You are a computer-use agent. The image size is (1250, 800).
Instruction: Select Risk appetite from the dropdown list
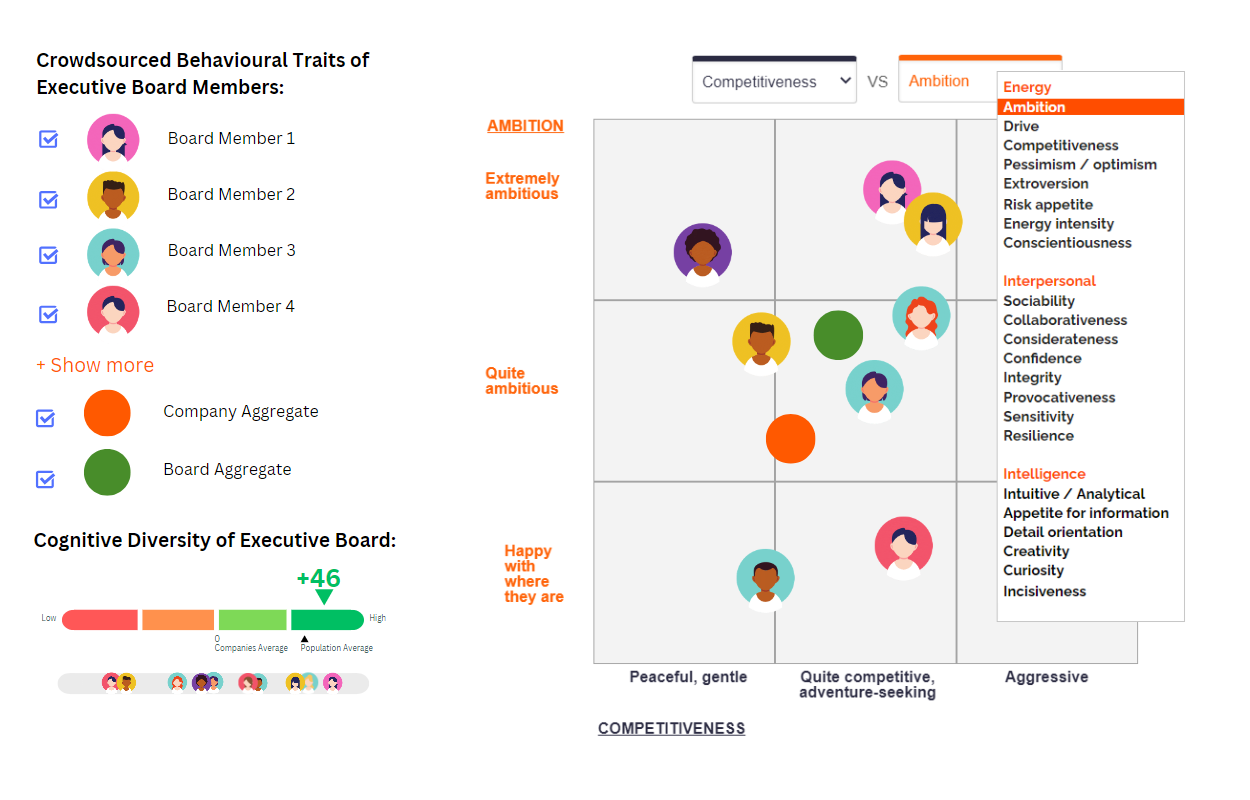(x=1048, y=204)
